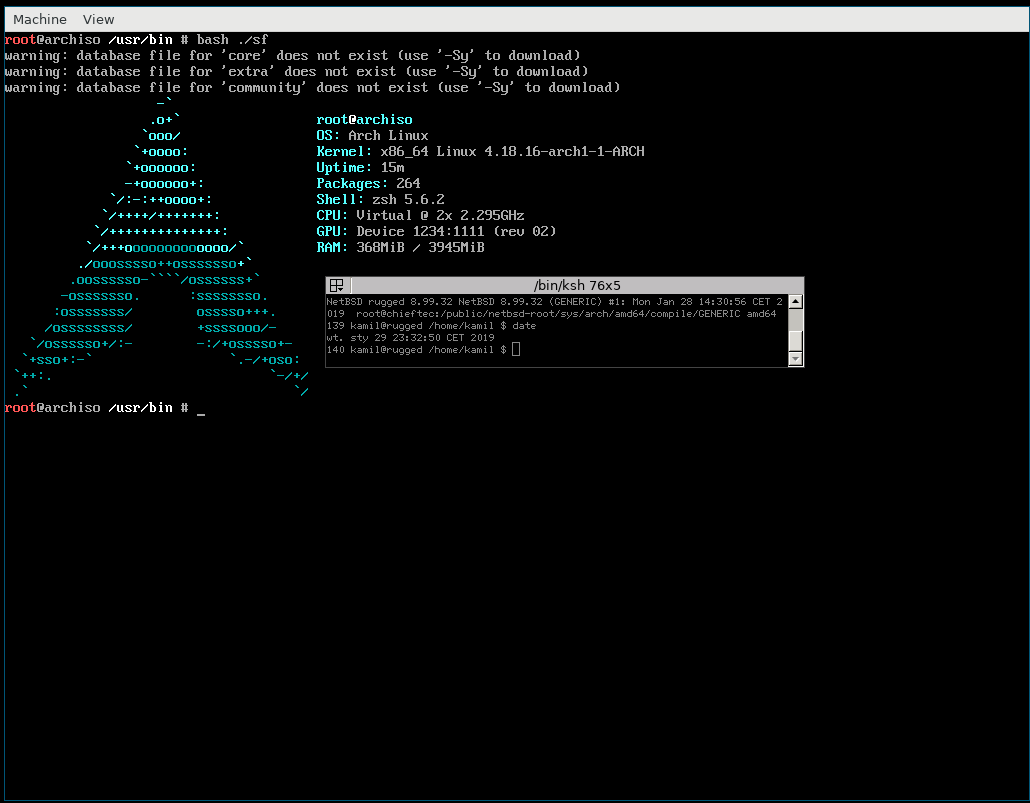The image size is (1030, 803).
Task: Click the ksh scrollbar down arrow
Action: [795, 359]
